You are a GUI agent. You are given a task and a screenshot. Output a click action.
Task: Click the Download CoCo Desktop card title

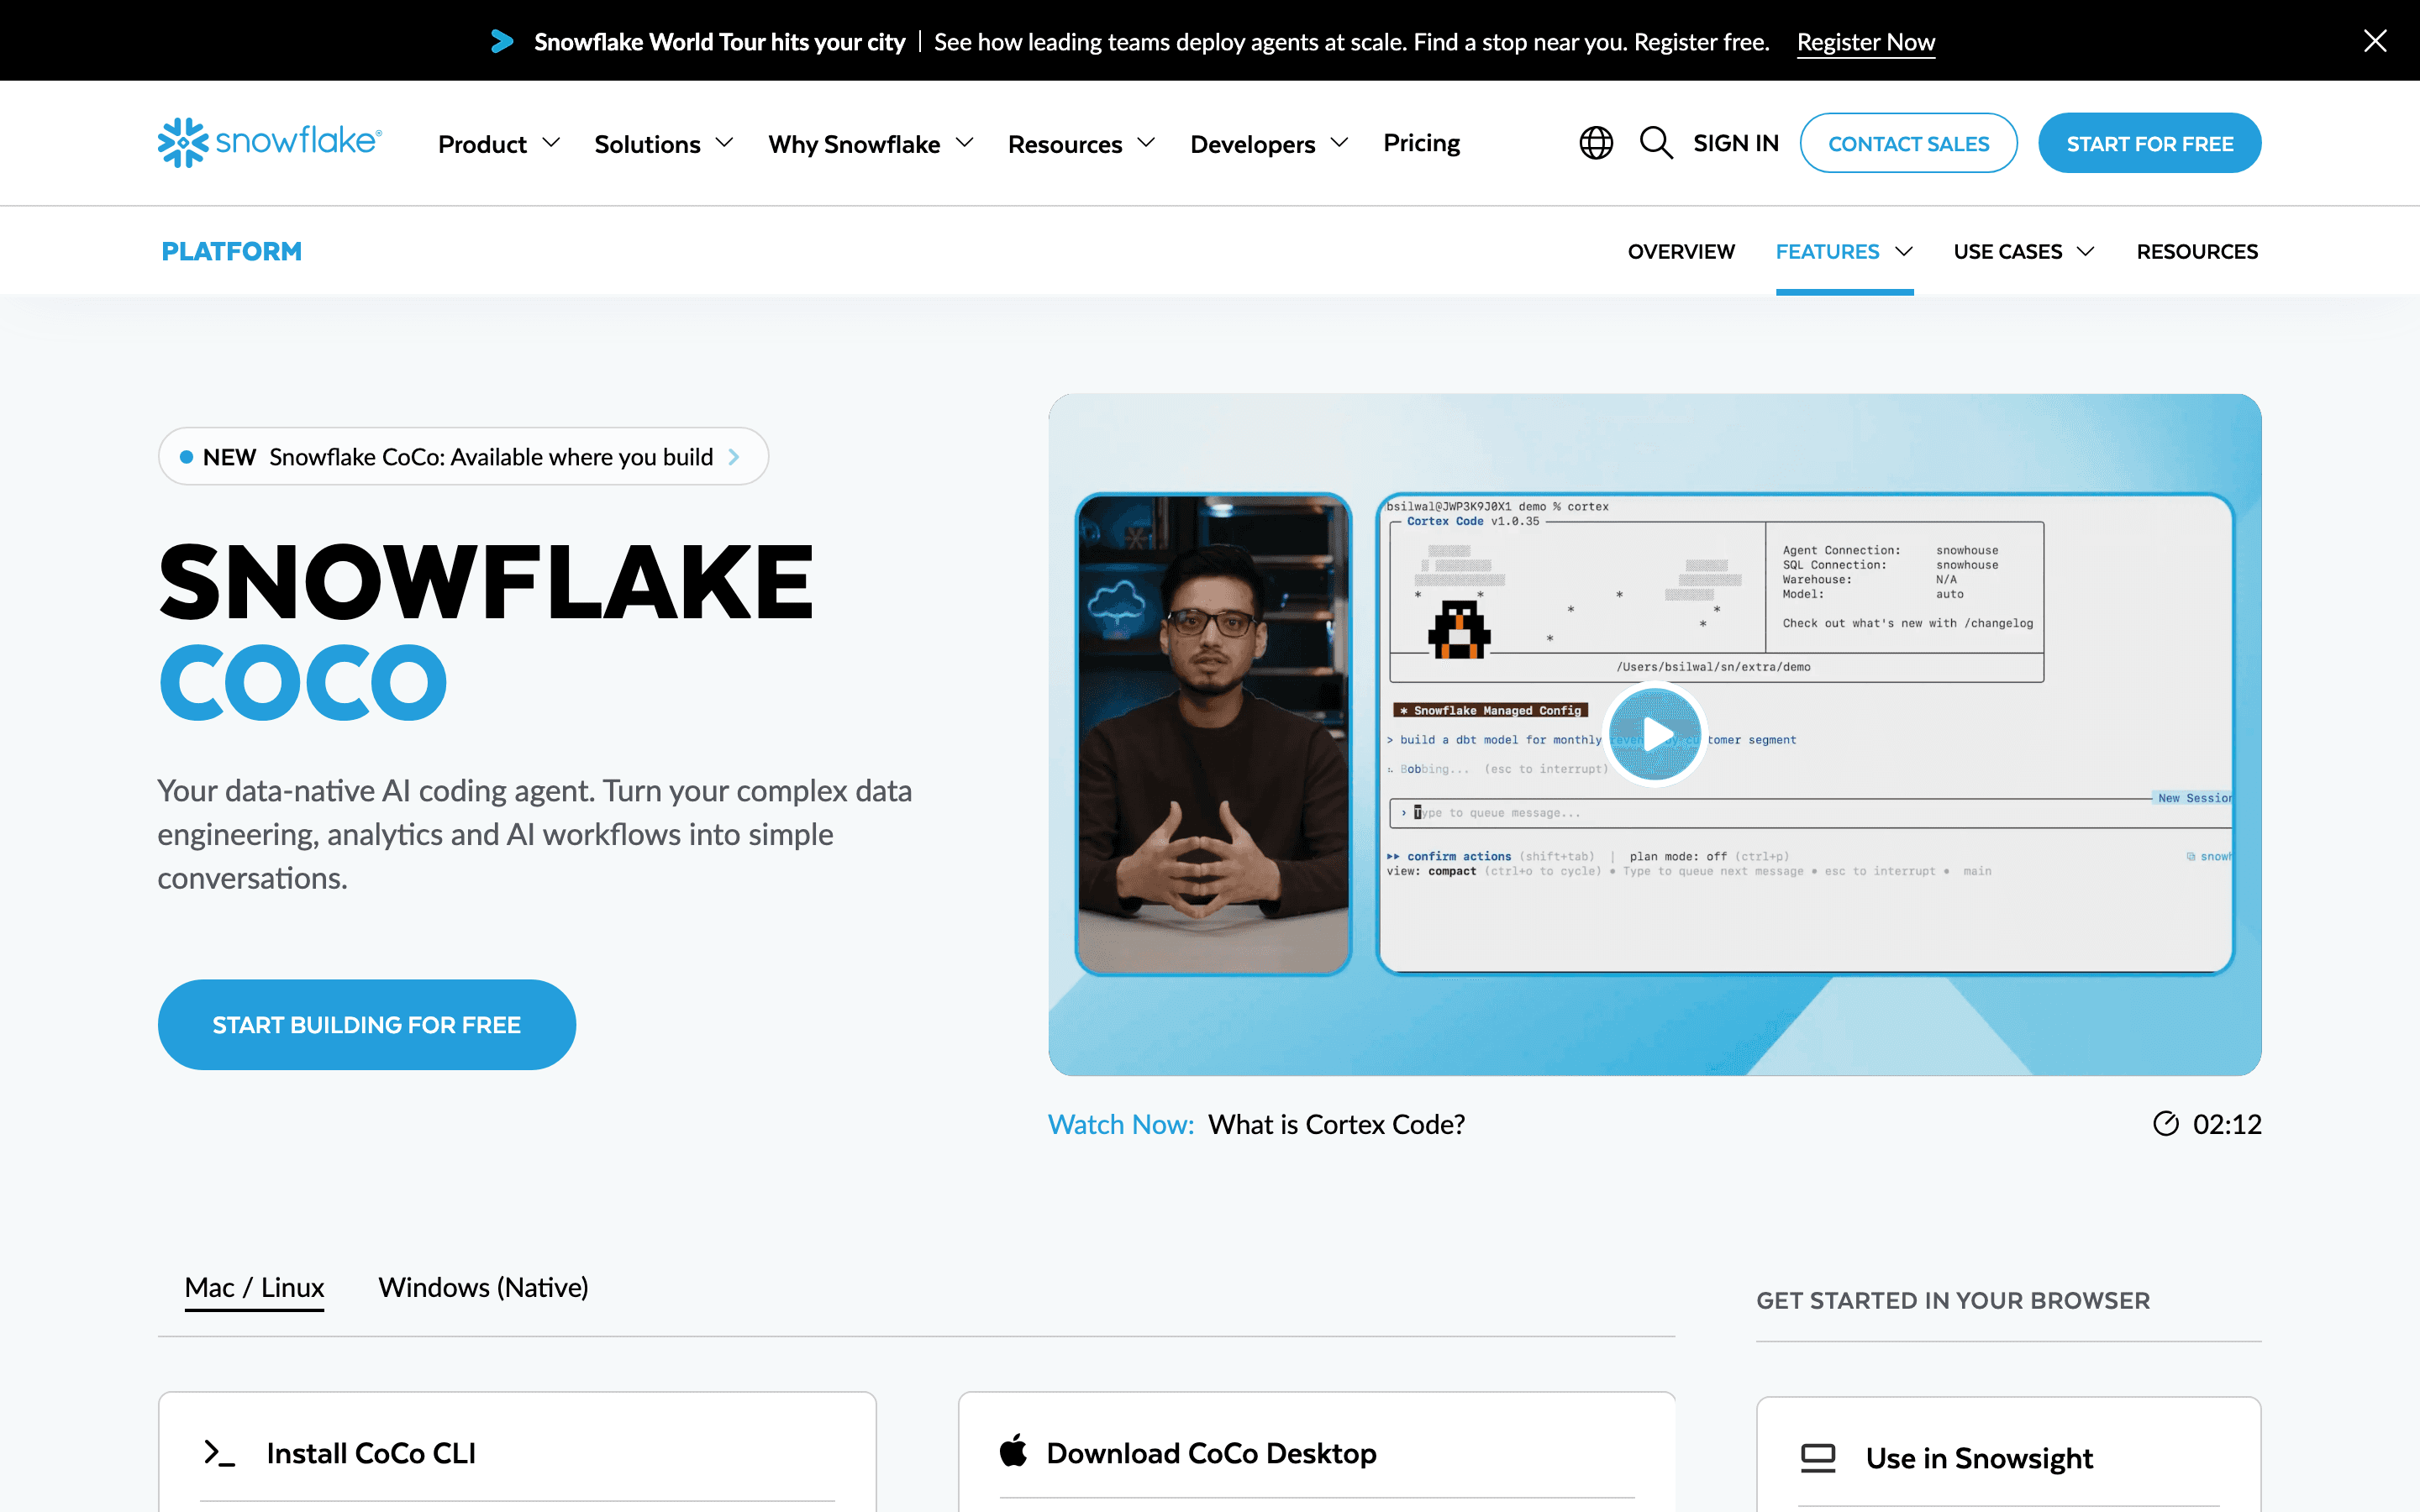tap(1211, 1453)
